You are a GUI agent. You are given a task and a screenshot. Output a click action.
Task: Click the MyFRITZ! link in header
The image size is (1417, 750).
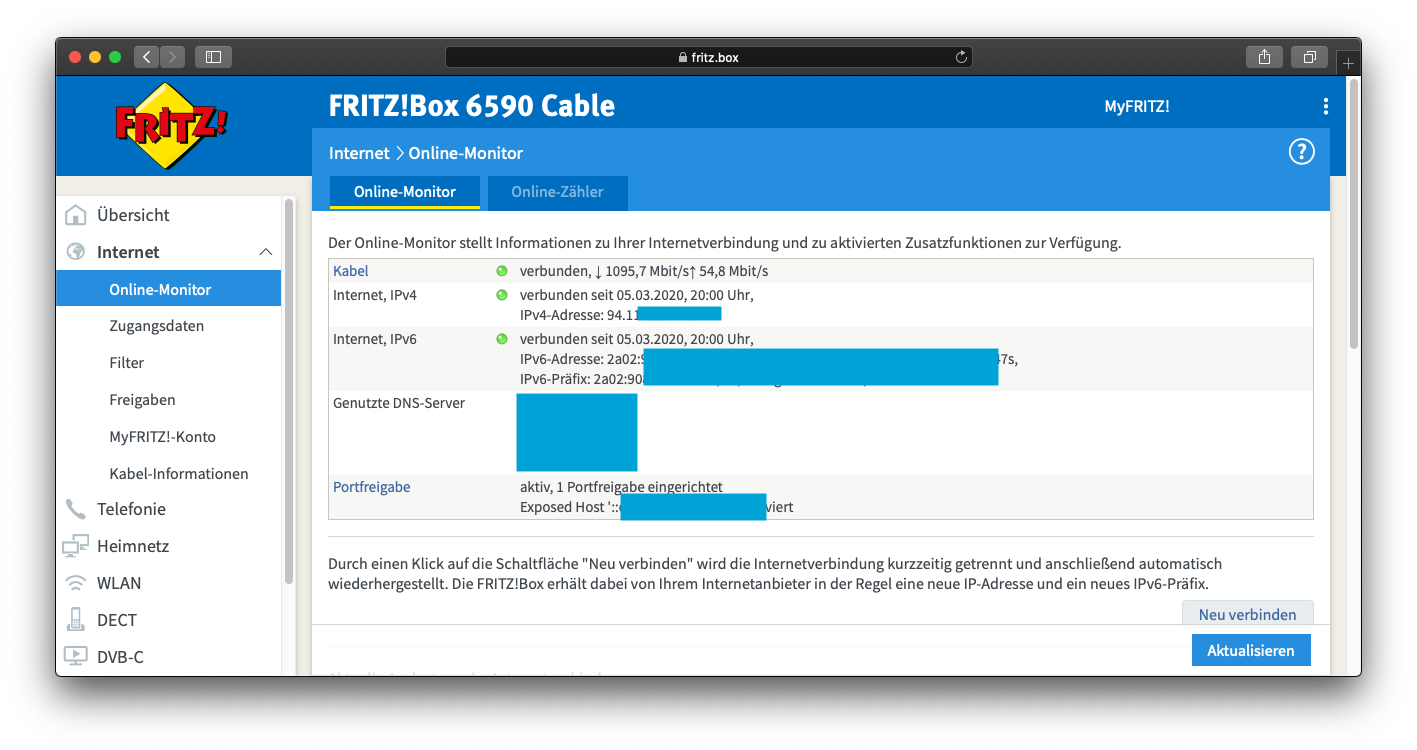pos(1137,106)
